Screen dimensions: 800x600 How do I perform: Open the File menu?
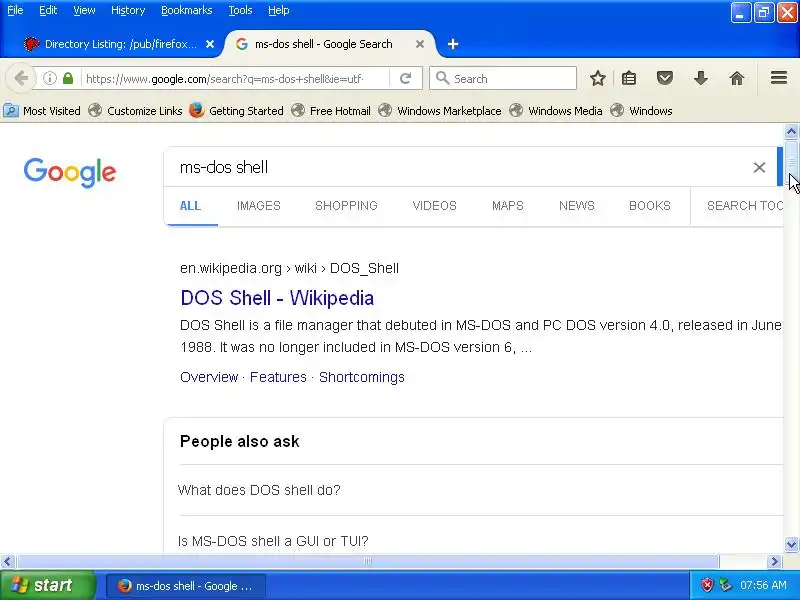pyautogui.click(x=15, y=10)
